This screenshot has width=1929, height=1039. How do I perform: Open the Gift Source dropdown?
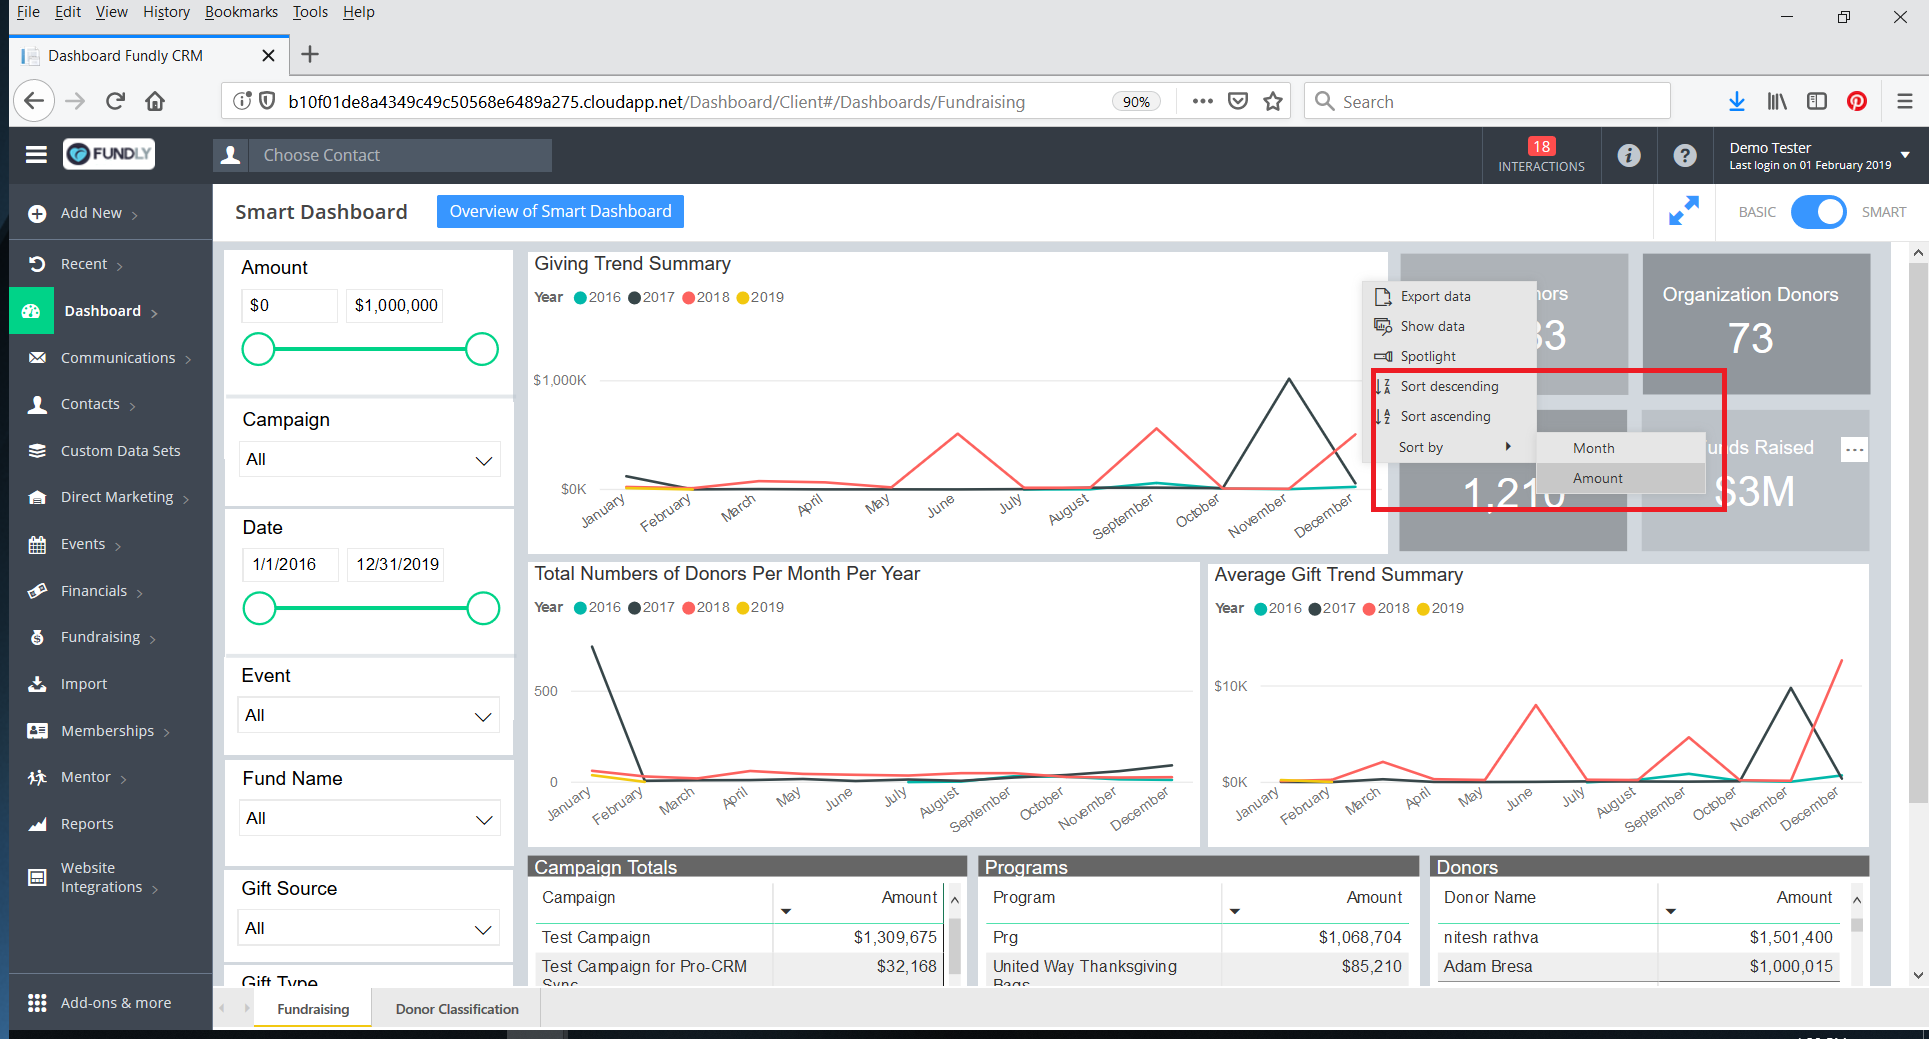[x=369, y=929]
